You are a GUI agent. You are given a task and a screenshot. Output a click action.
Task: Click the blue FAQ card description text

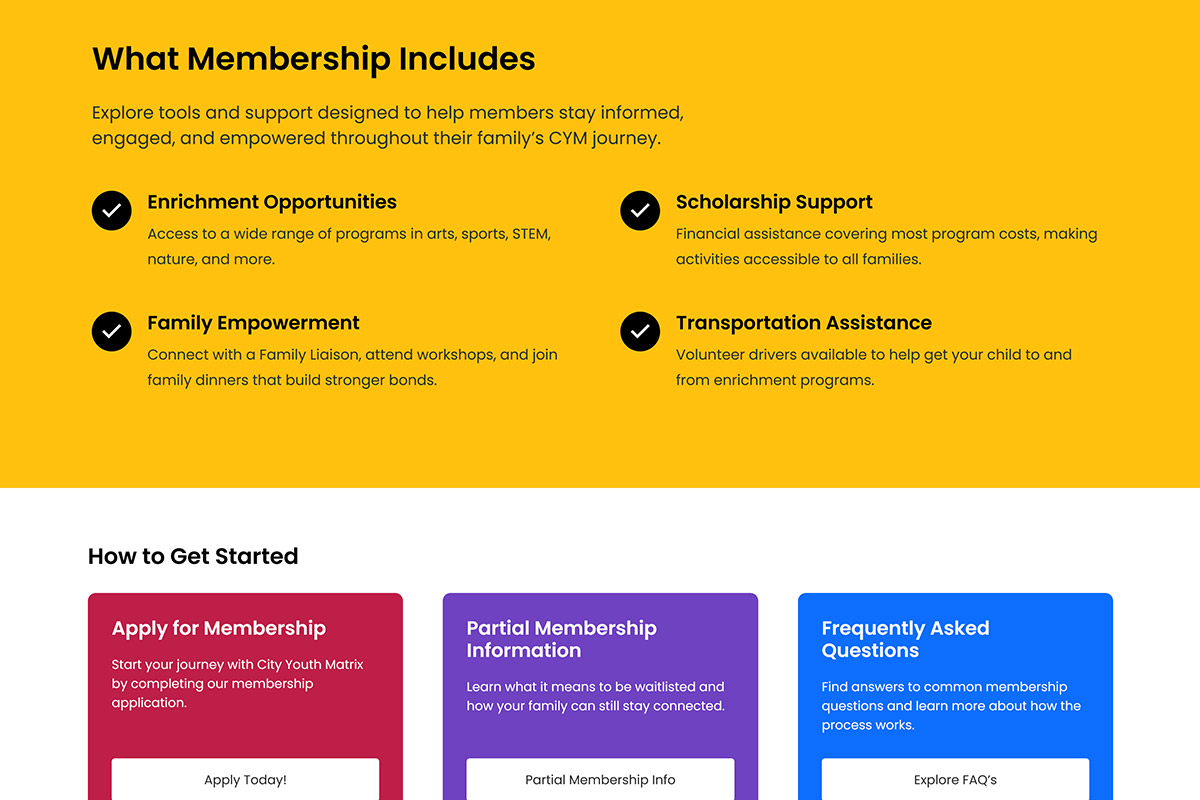[x=950, y=705]
